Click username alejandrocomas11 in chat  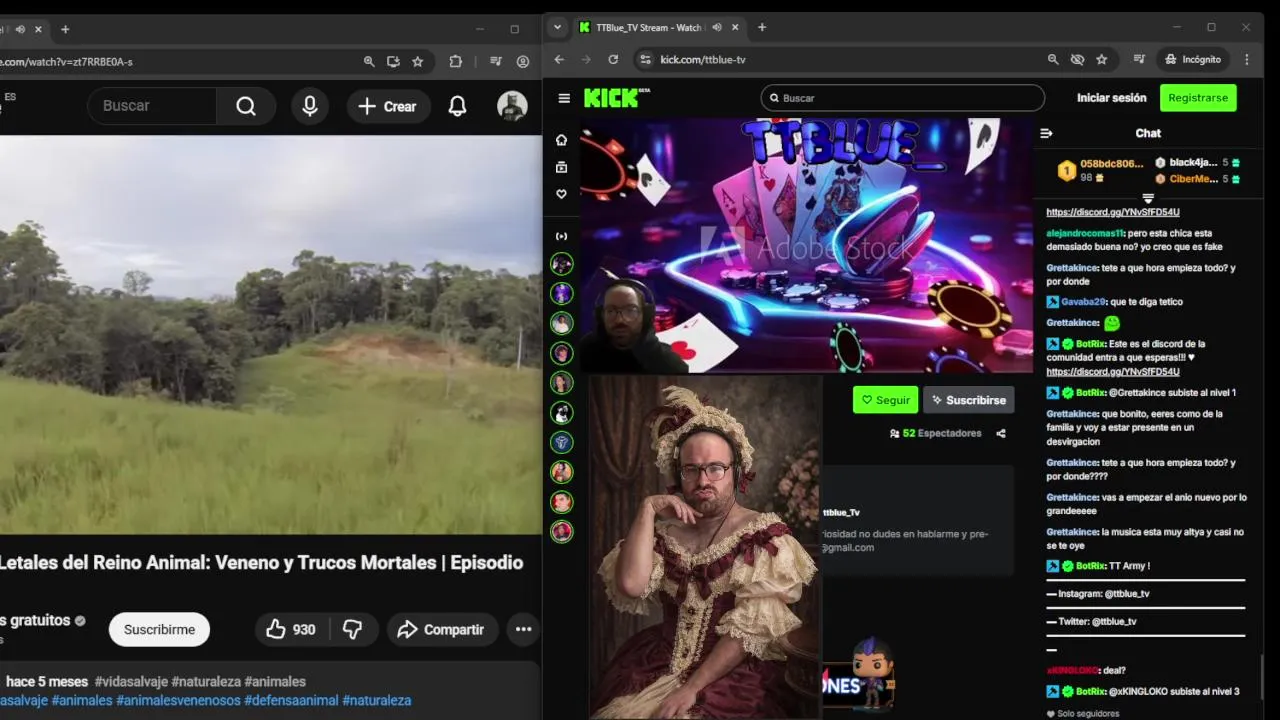[x=1085, y=233]
